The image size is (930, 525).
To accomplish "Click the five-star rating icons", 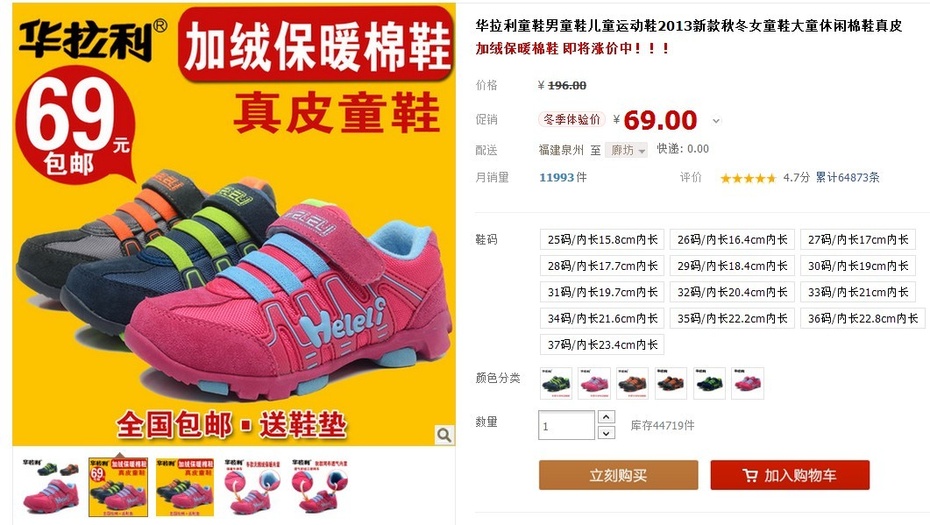I will coord(748,178).
